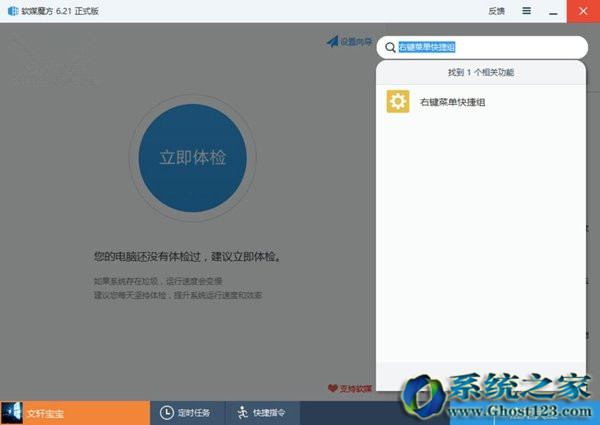Click the 软媒魔方 logo in title bar
Image resolution: width=600 pixels, height=425 pixels.
pos(11,10)
